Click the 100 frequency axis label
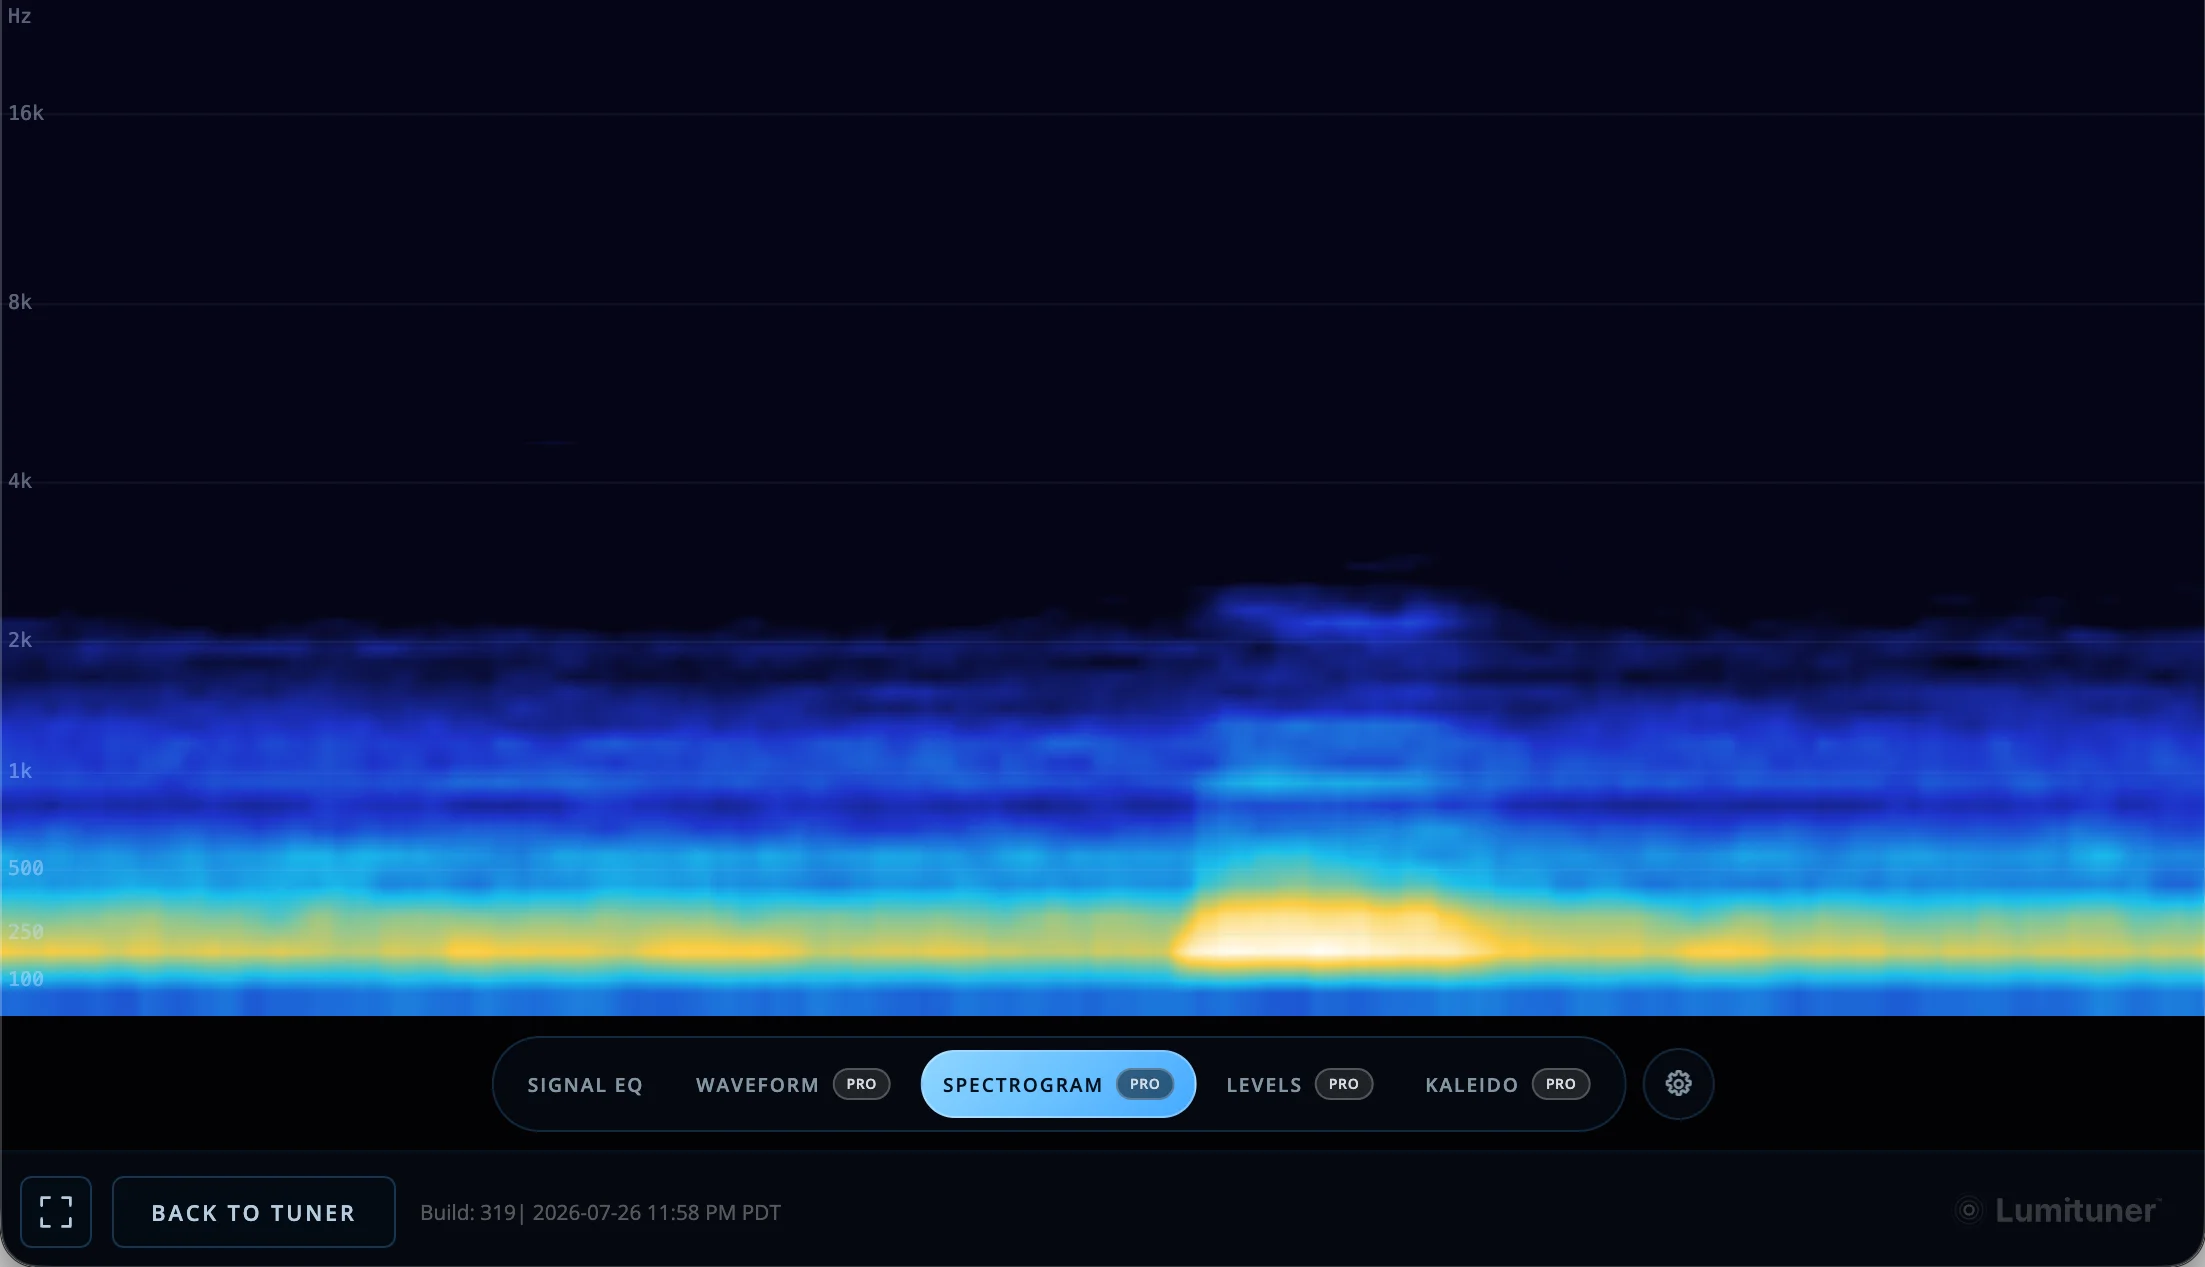The height and width of the screenshot is (1267, 2205). coord(26,979)
